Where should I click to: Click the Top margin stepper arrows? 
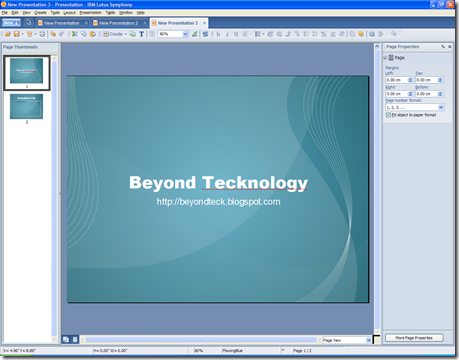coord(440,80)
